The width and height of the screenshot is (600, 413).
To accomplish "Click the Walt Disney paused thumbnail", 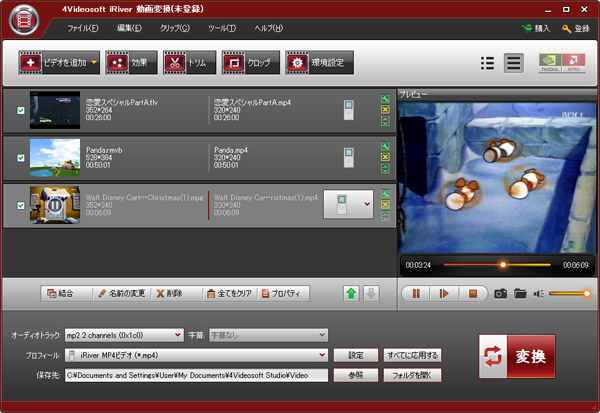I will coord(55,205).
